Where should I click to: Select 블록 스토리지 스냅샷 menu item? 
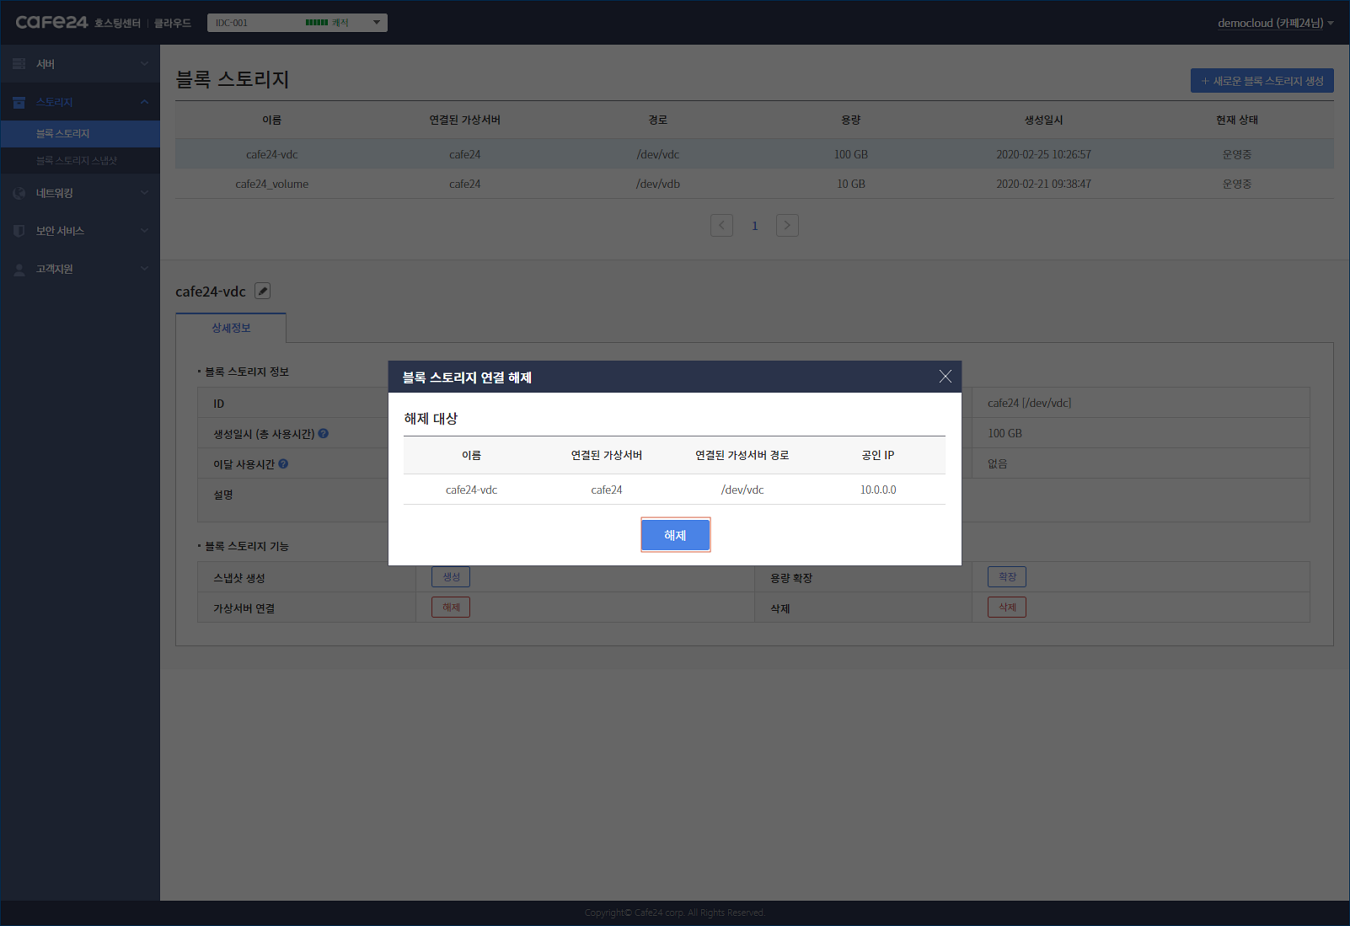coord(77,160)
